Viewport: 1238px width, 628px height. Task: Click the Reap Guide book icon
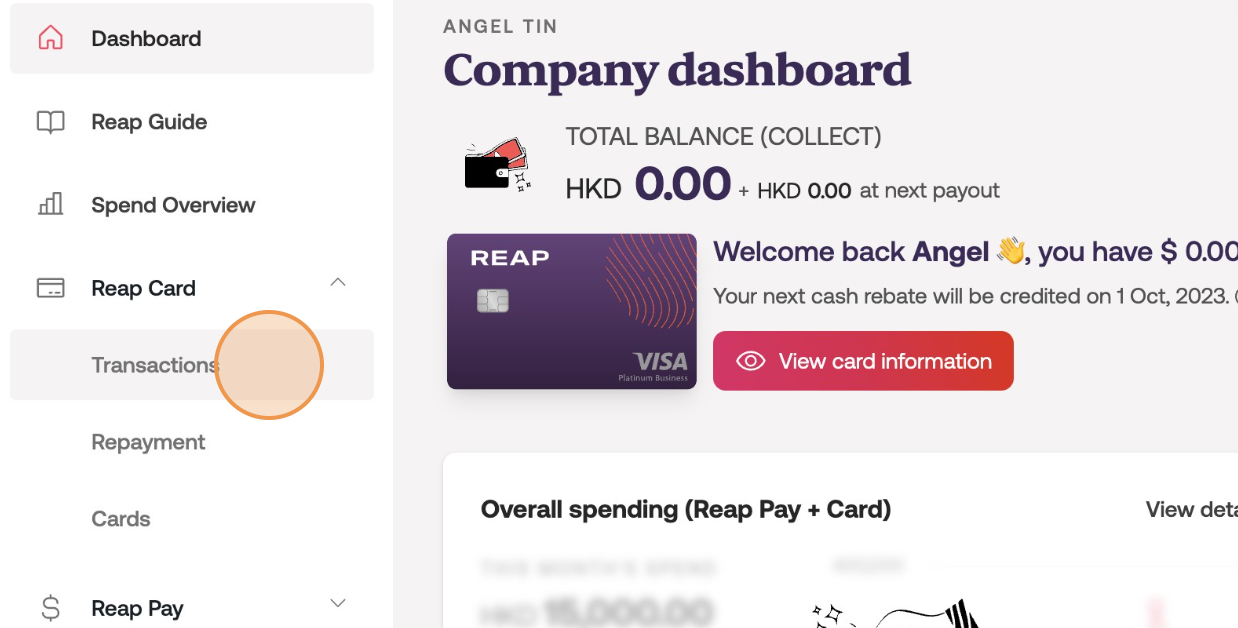pos(50,122)
